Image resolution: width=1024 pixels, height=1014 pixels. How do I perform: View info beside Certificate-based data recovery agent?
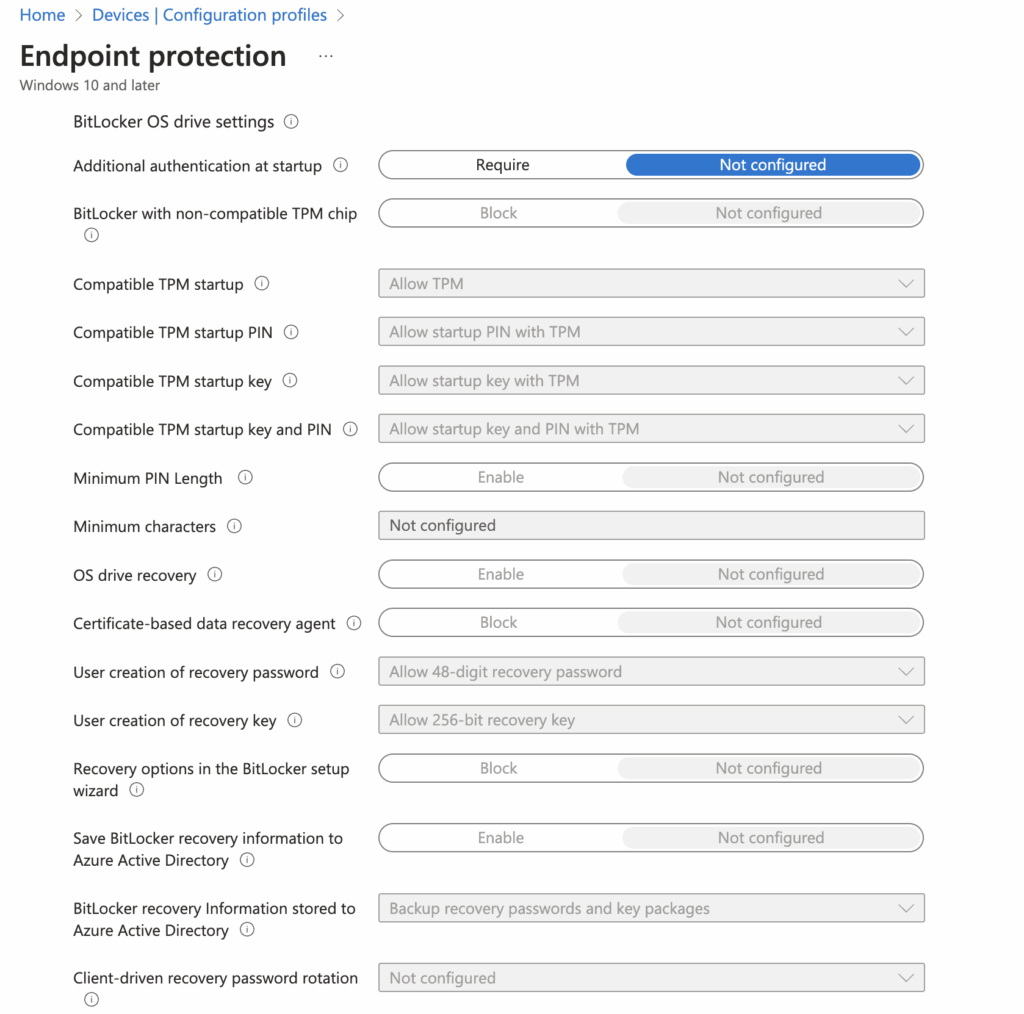click(353, 622)
